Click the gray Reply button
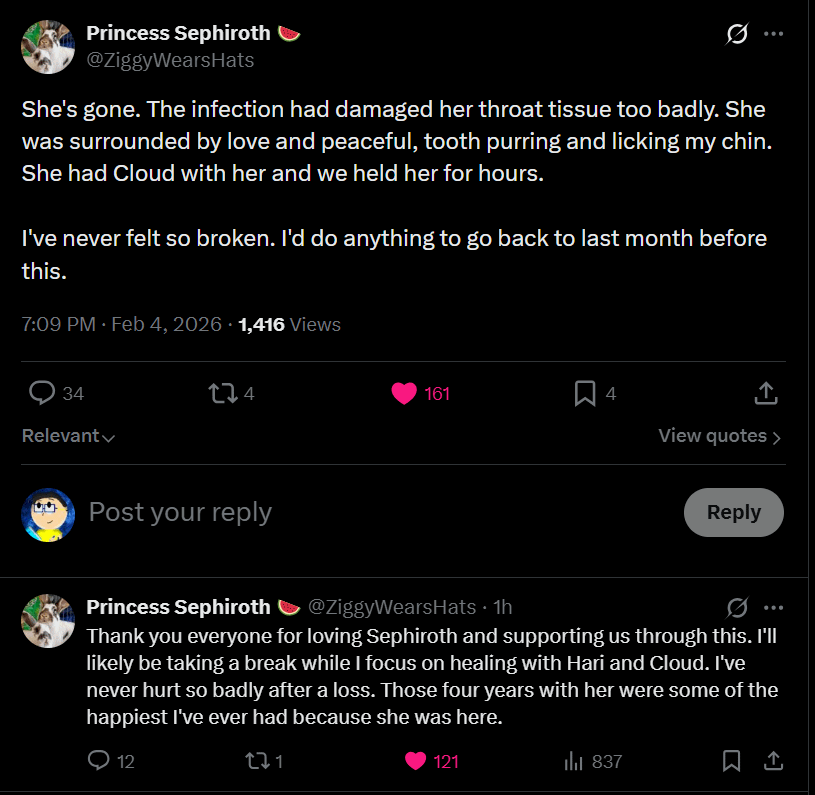The height and width of the screenshot is (795, 815). click(x=733, y=512)
